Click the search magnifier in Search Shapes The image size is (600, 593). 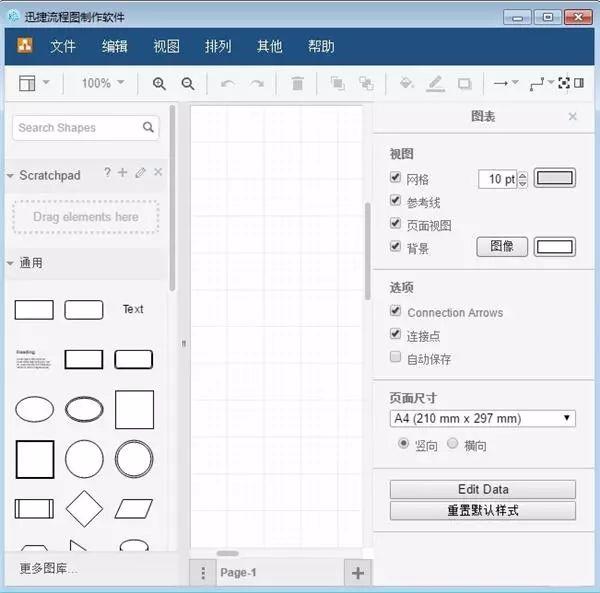pos(148,127)
